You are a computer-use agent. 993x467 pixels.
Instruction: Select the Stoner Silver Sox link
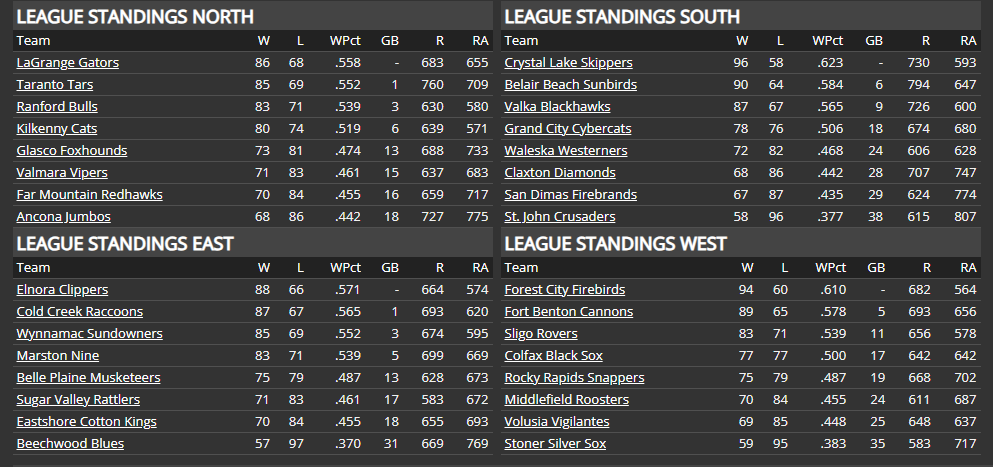(x=555, y=444)
